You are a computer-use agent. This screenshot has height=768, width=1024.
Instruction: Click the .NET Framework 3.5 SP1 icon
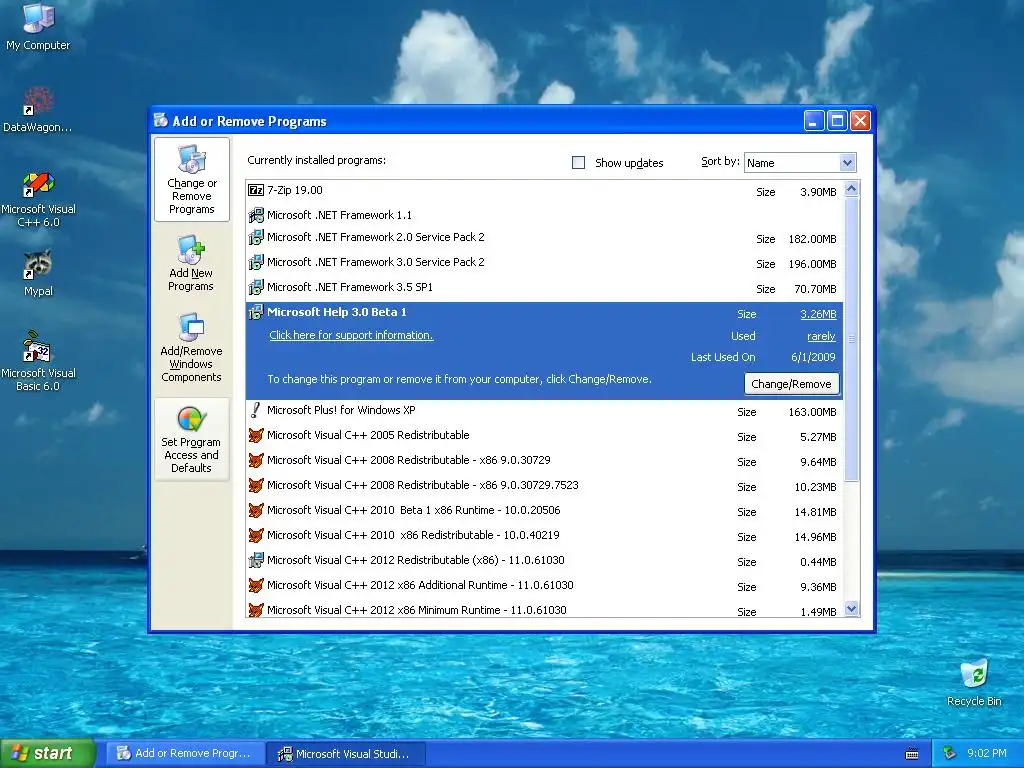tap(256, 287)
